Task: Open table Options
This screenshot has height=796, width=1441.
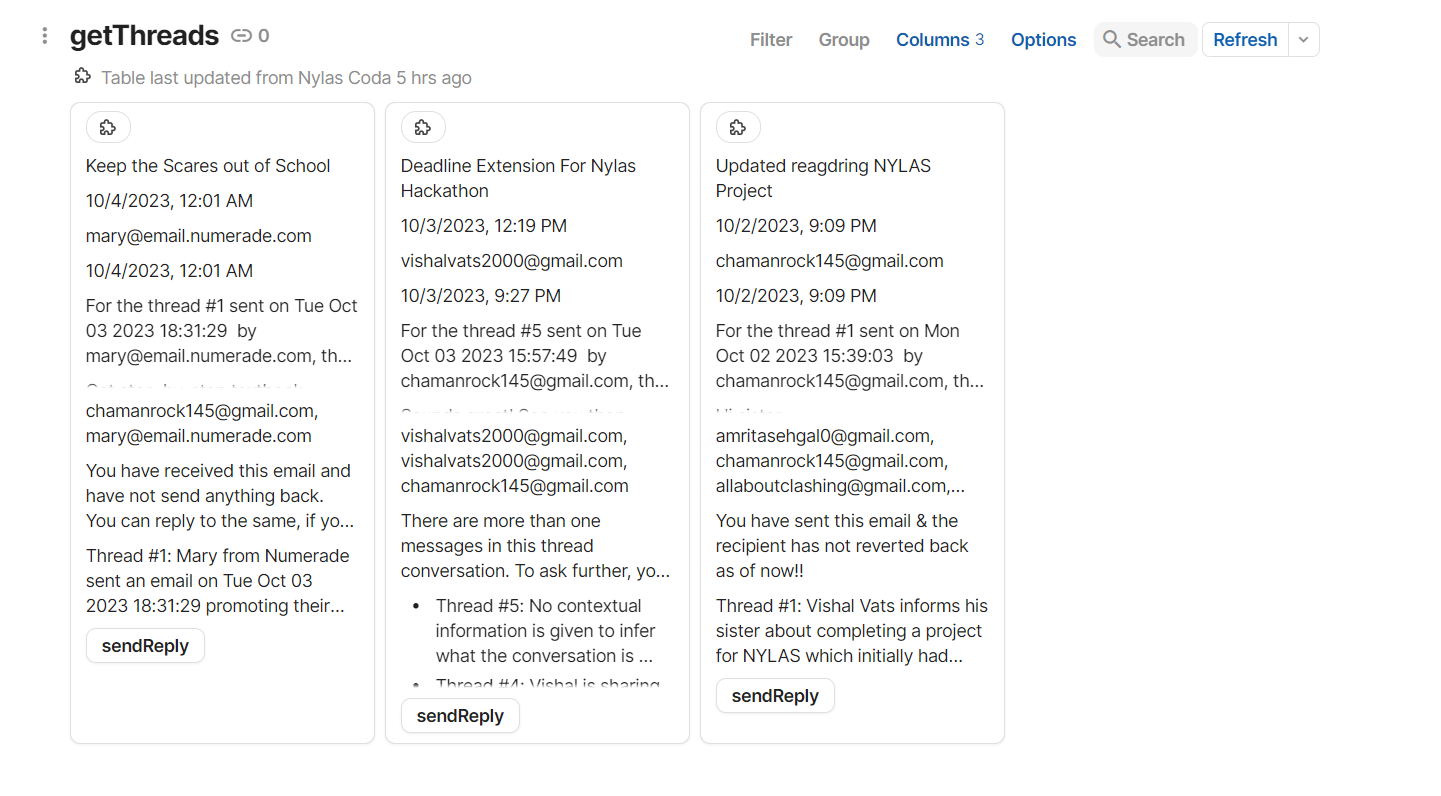Action: [1043, 40]
